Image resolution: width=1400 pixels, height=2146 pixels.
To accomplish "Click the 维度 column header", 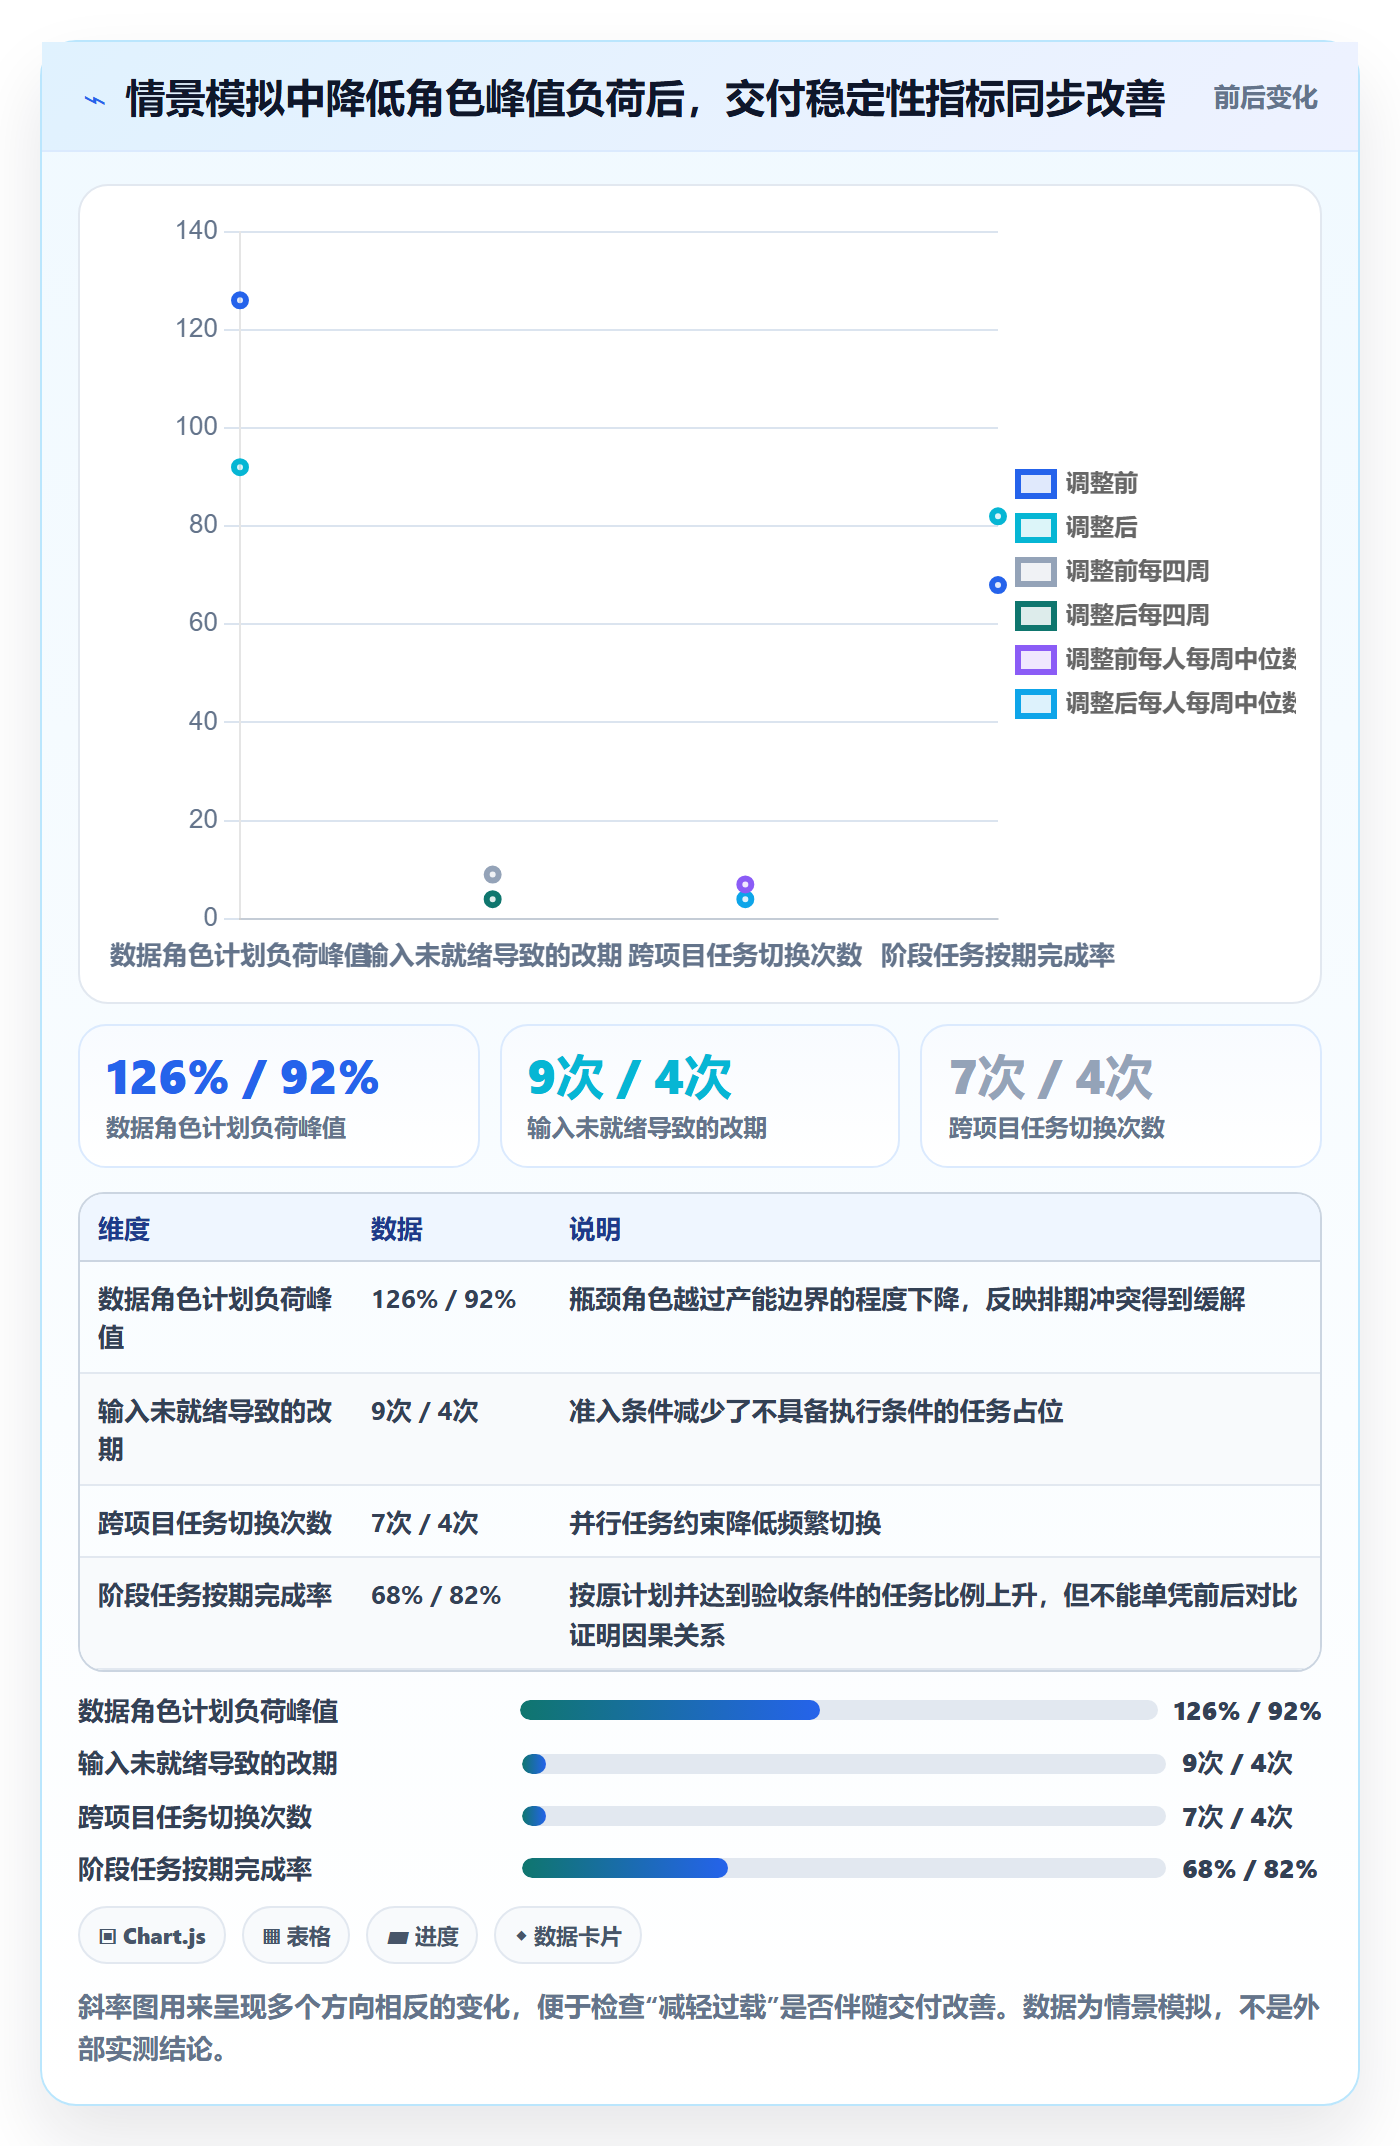I will (x=124, y=1229).
